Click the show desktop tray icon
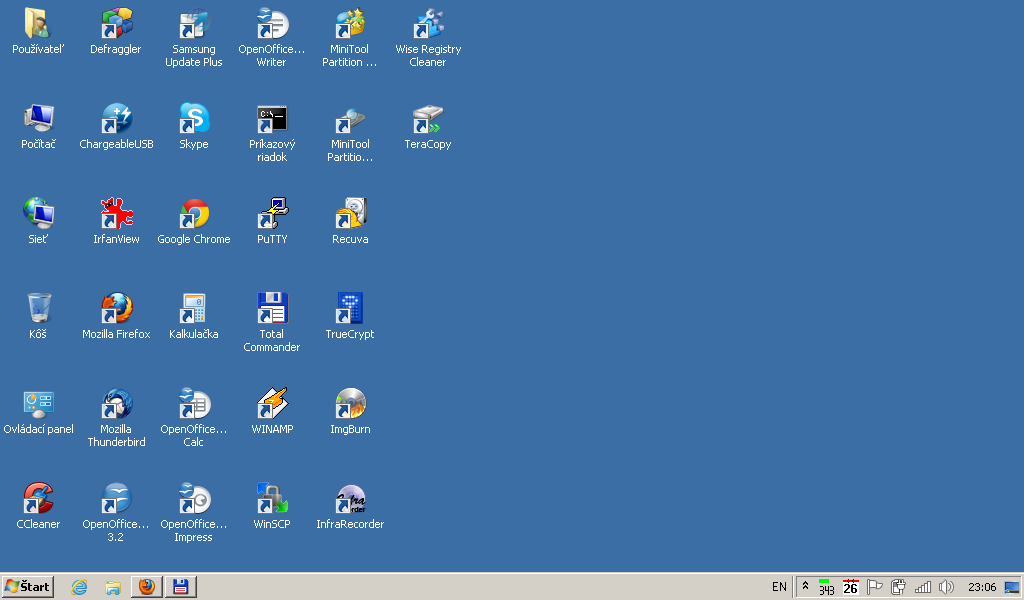Image resolution: width=1024 pixels, height=600 pixels. 1012,587
